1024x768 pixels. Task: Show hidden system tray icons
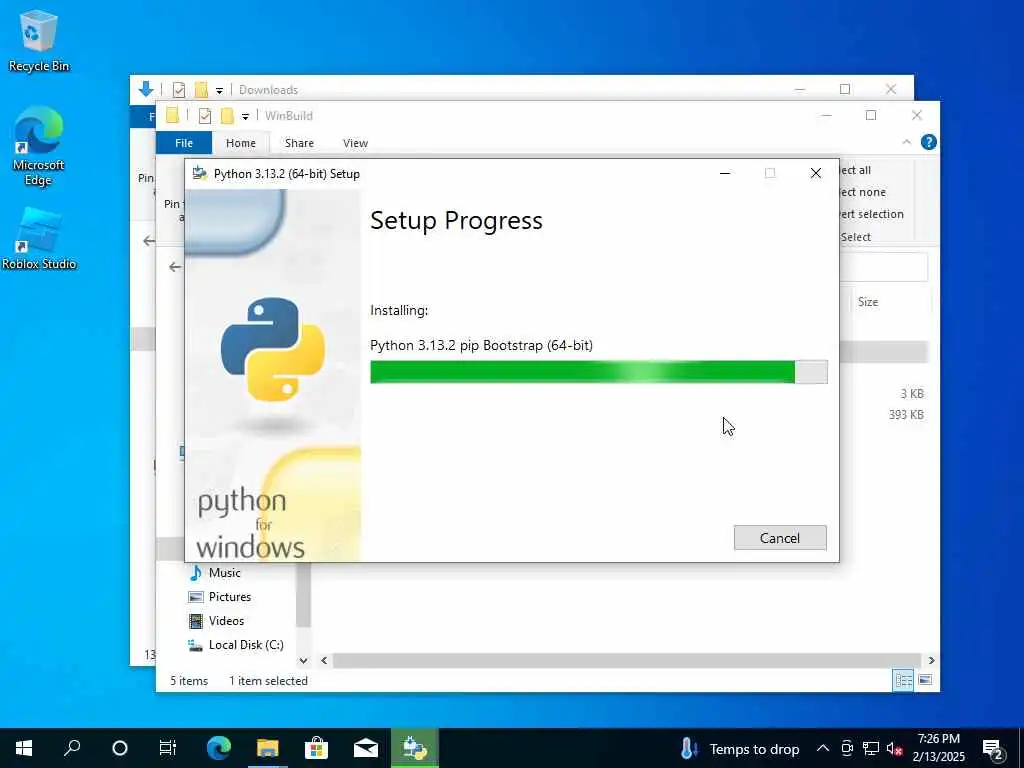[x=823, y=748]
